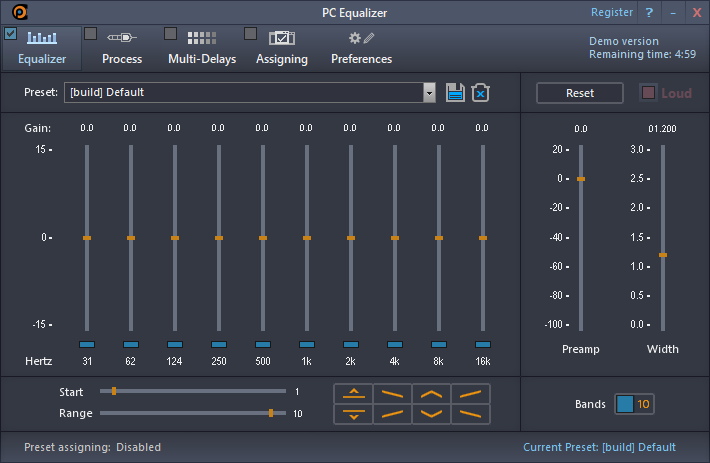Screen dimensions: 710x463
Task: Save the current preset with floppy icon
Action: point(455,92)
